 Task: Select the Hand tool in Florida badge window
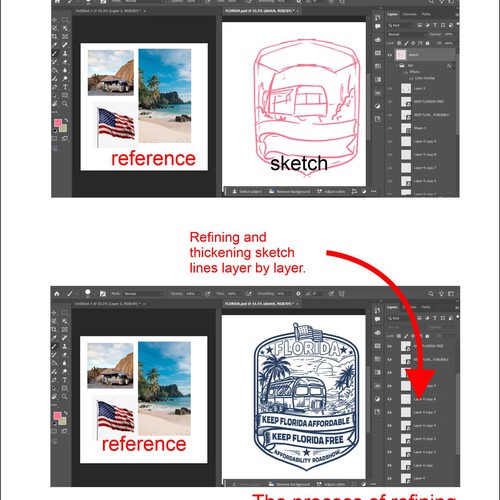54,397
